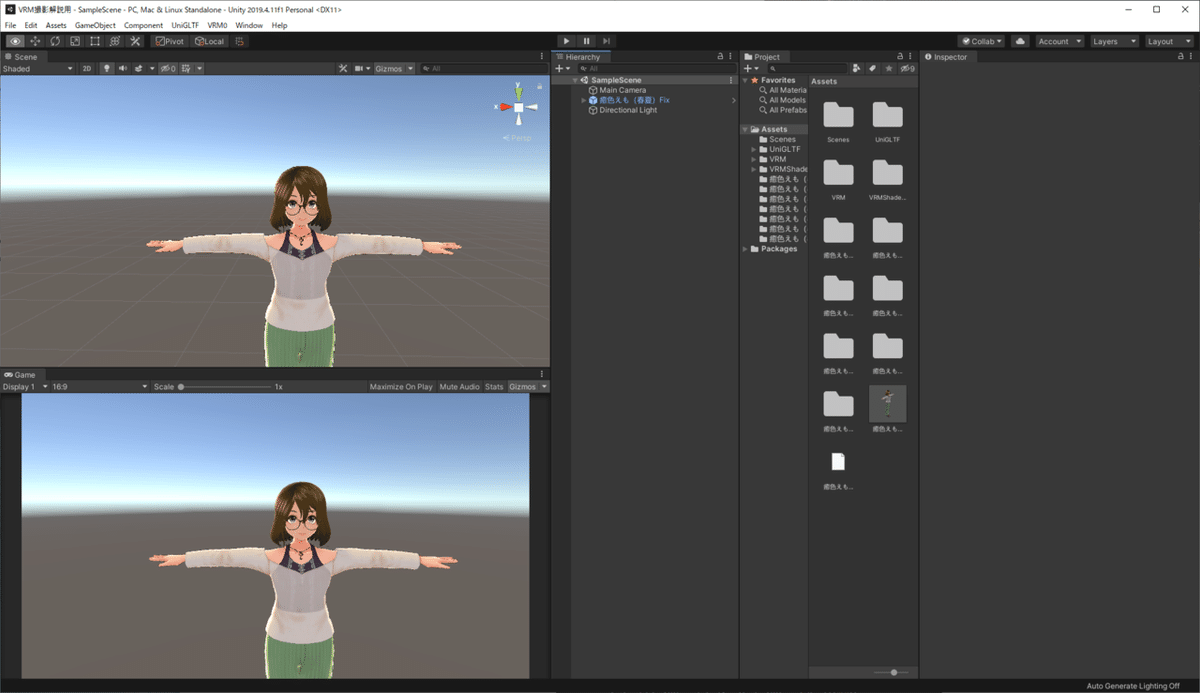Select the Rect Transform tool
The height and width of the screenshot is (693, 1200).
tap(95, 41)
